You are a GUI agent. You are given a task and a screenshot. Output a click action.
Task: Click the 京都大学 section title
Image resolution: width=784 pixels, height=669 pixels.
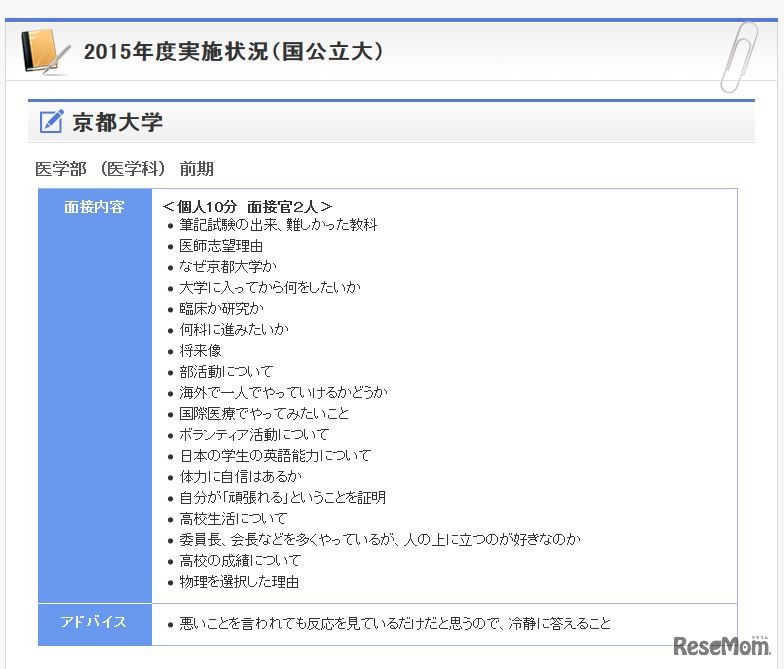[x=118, y=122]
